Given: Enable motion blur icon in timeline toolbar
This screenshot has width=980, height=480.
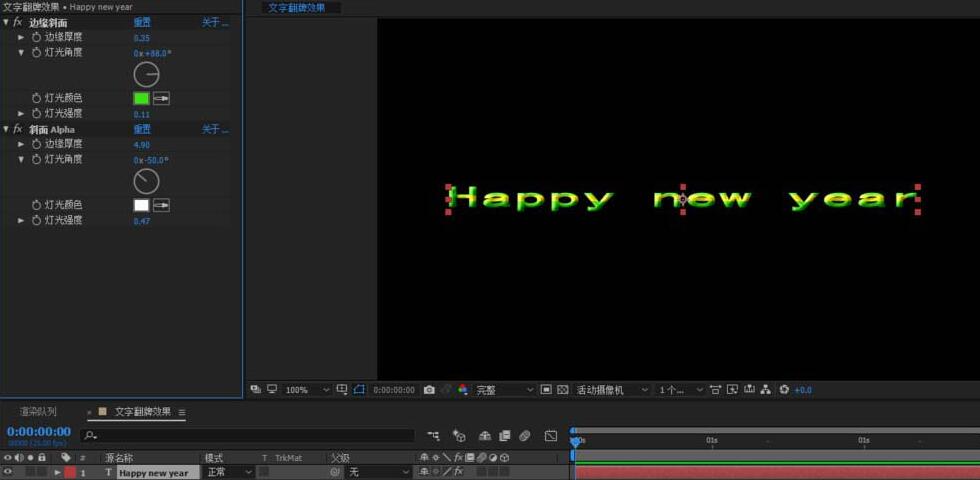Looking at the screenshot, I should click(524, 436).
